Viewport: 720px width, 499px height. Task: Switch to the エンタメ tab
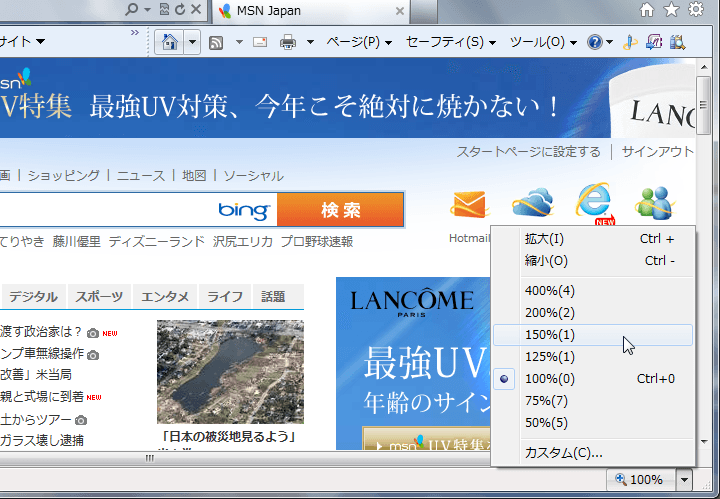tap(165, 297)
